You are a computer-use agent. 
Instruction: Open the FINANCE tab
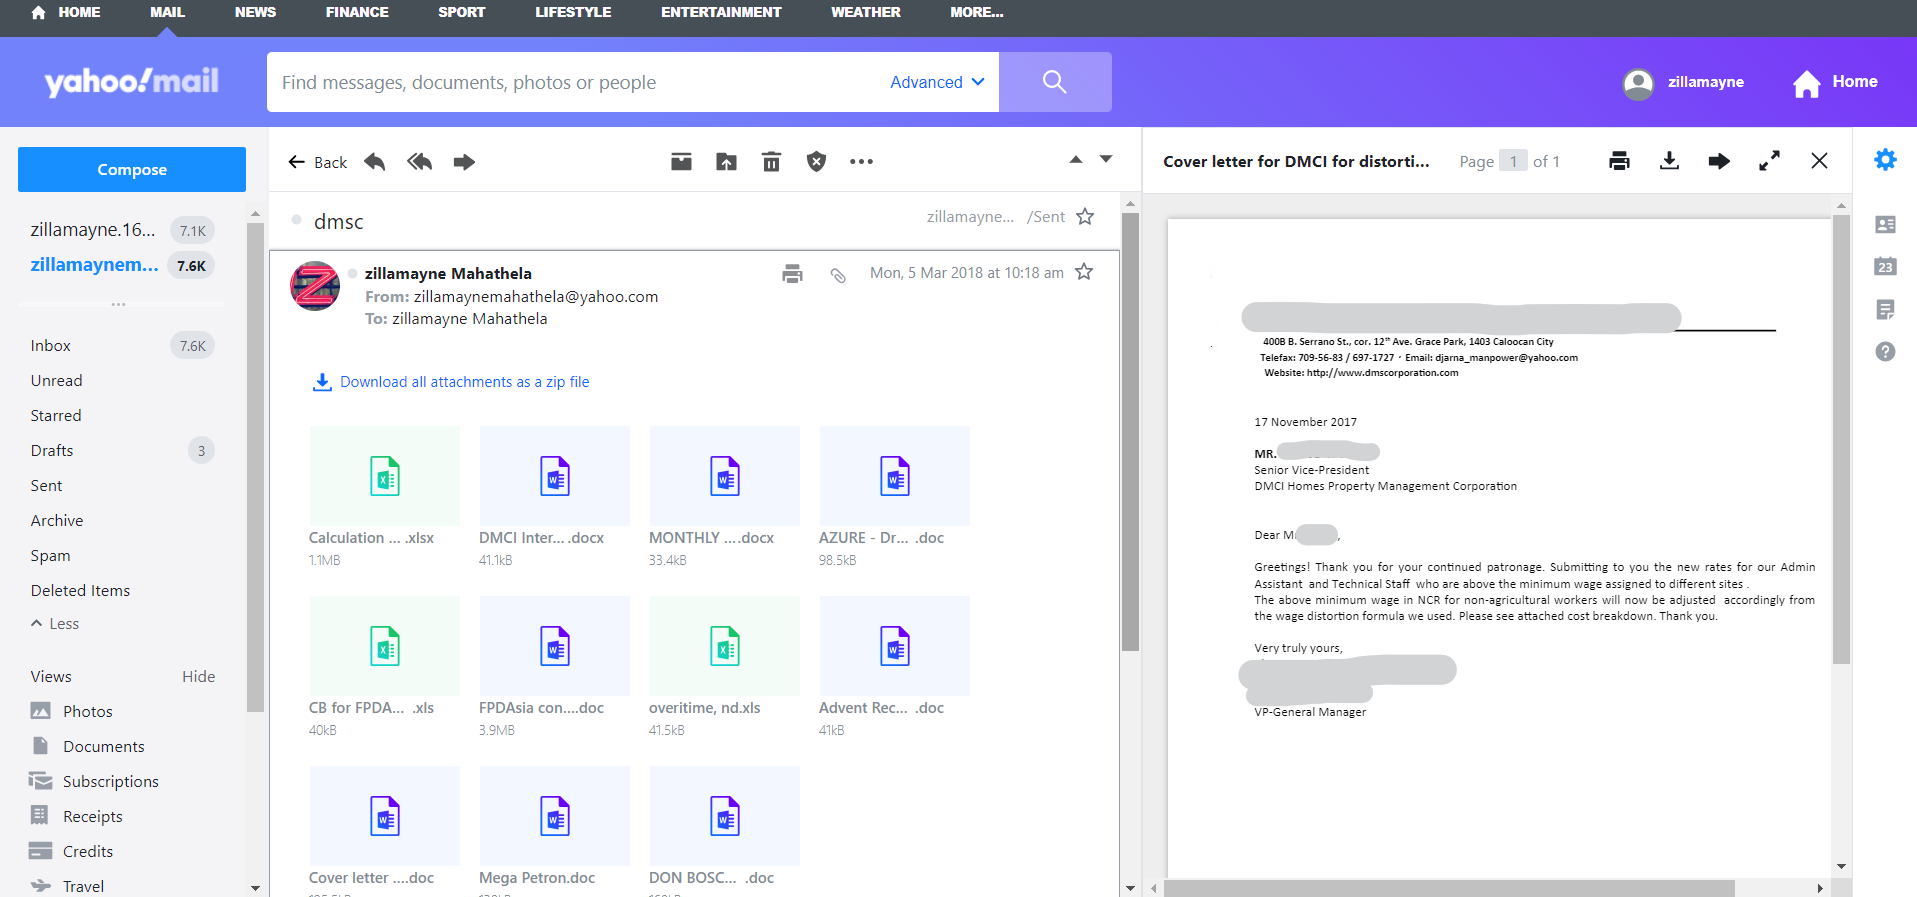[357, 12]
